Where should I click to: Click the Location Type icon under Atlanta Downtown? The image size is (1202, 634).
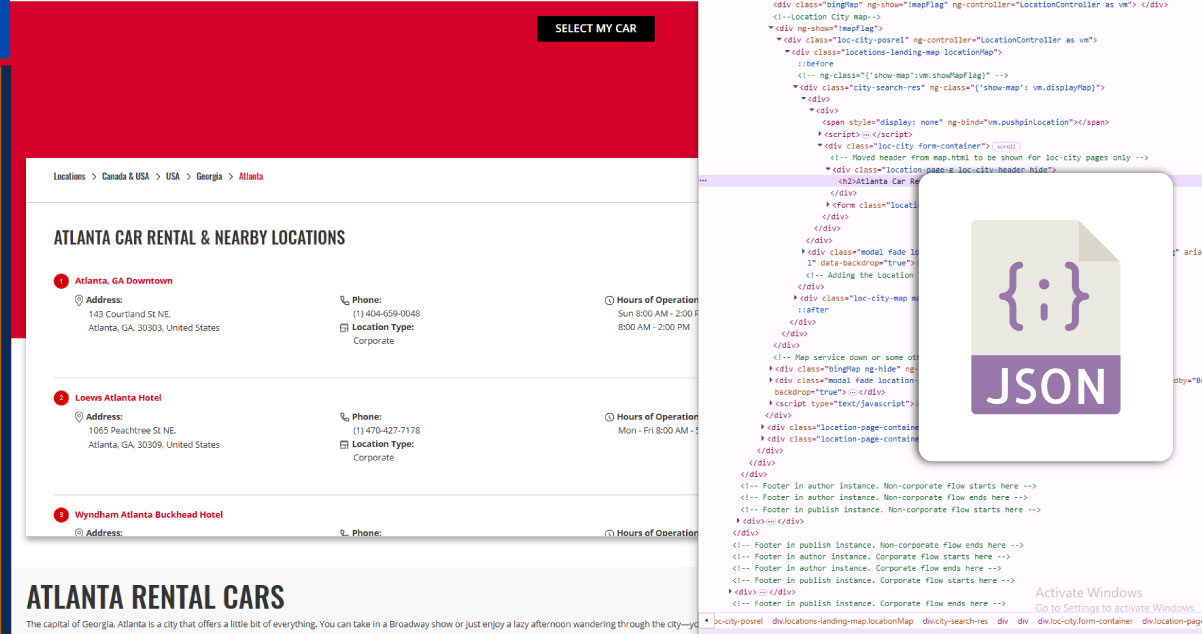(342, 329)
